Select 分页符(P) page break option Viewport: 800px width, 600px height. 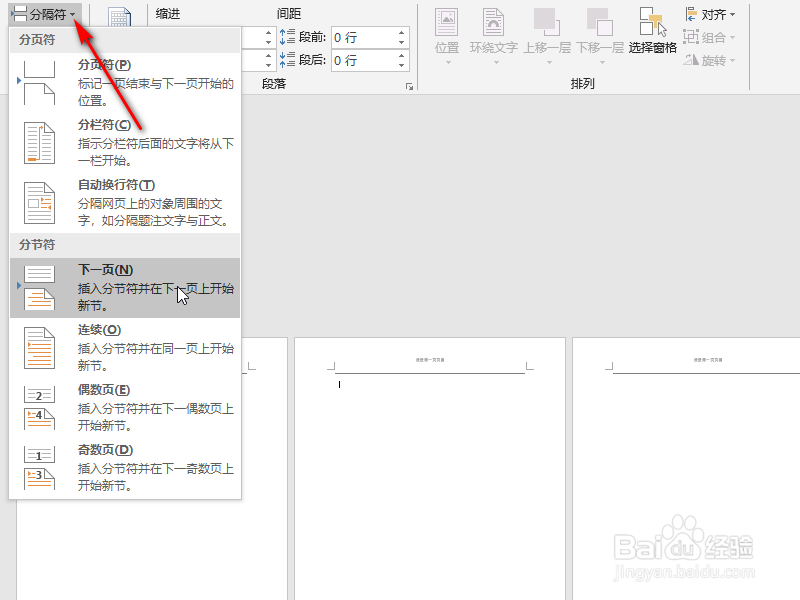[125, 83]
